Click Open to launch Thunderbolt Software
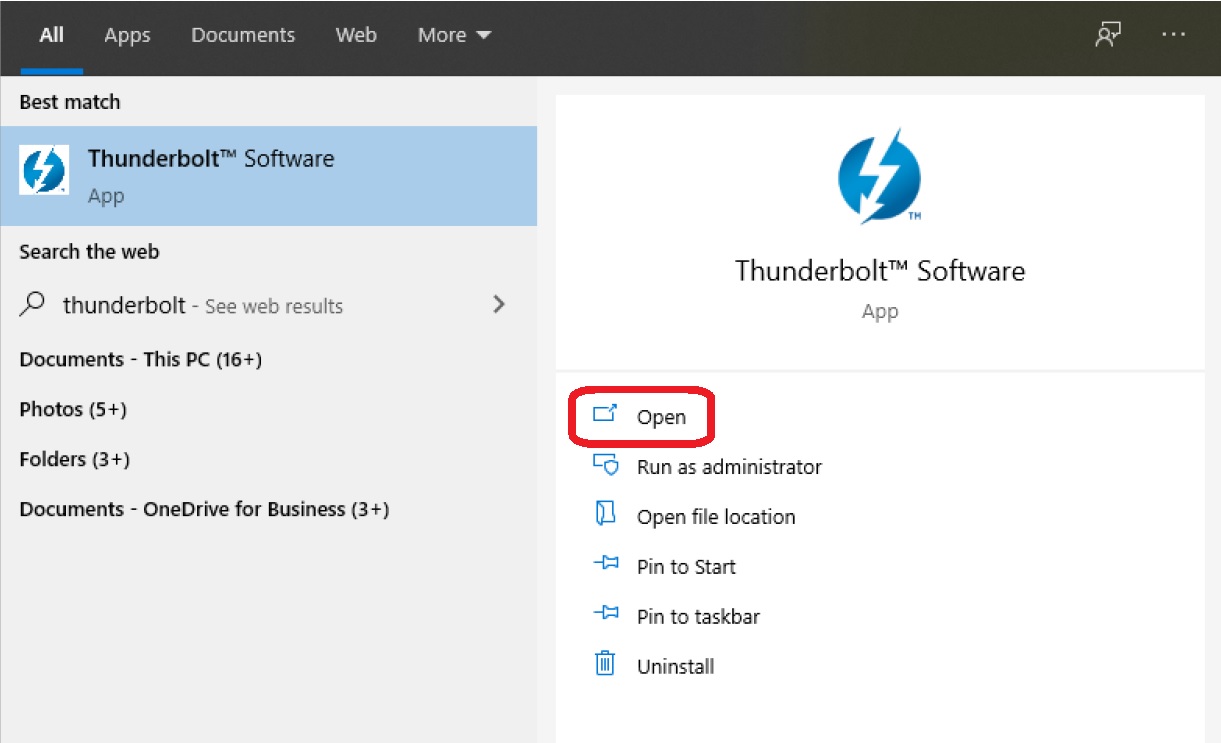The height and width of the screenshot is (743, 1221). click(x=663, y=417)
